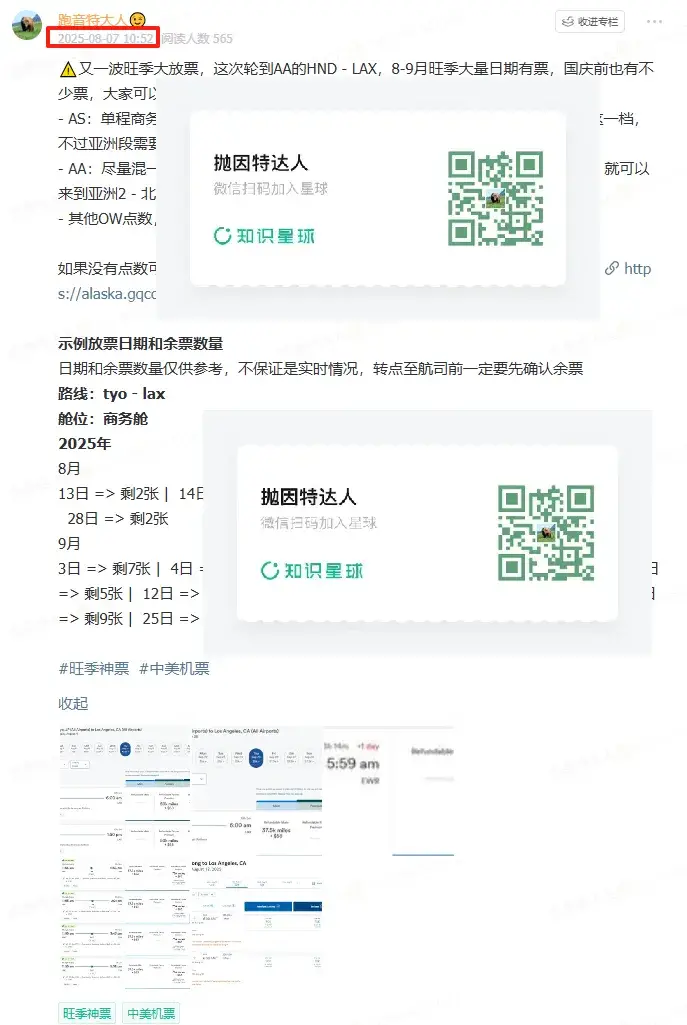Click the 28日 => 剩2张 entry
Image resolution: width=687 pixels, height=1025 pixels.
click(118, 518)
